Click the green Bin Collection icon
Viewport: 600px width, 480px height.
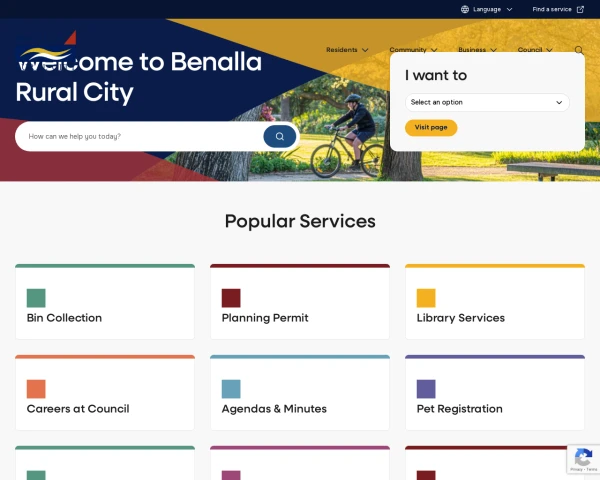point(36,298)
